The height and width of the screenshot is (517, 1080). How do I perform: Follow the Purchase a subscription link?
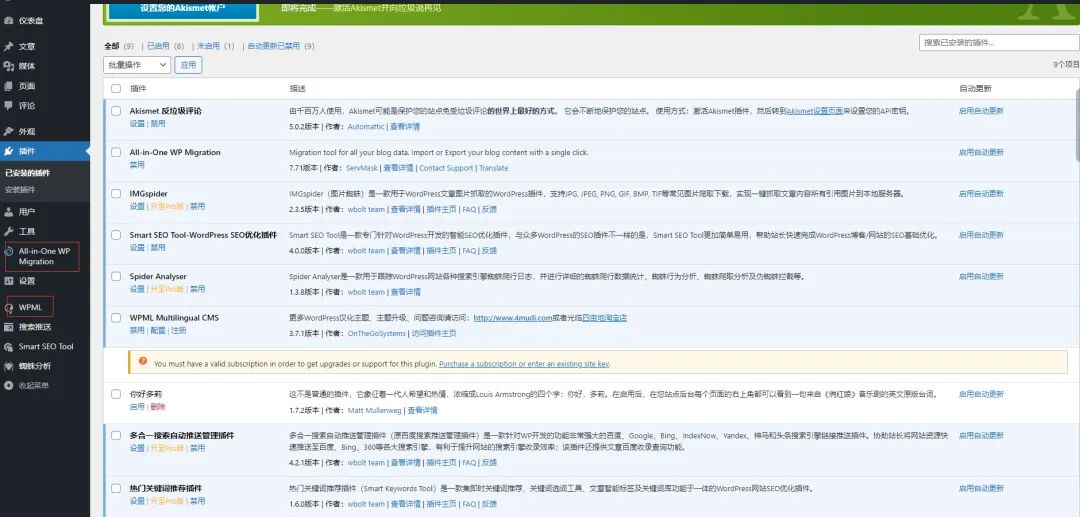click(x=523, y=363)
